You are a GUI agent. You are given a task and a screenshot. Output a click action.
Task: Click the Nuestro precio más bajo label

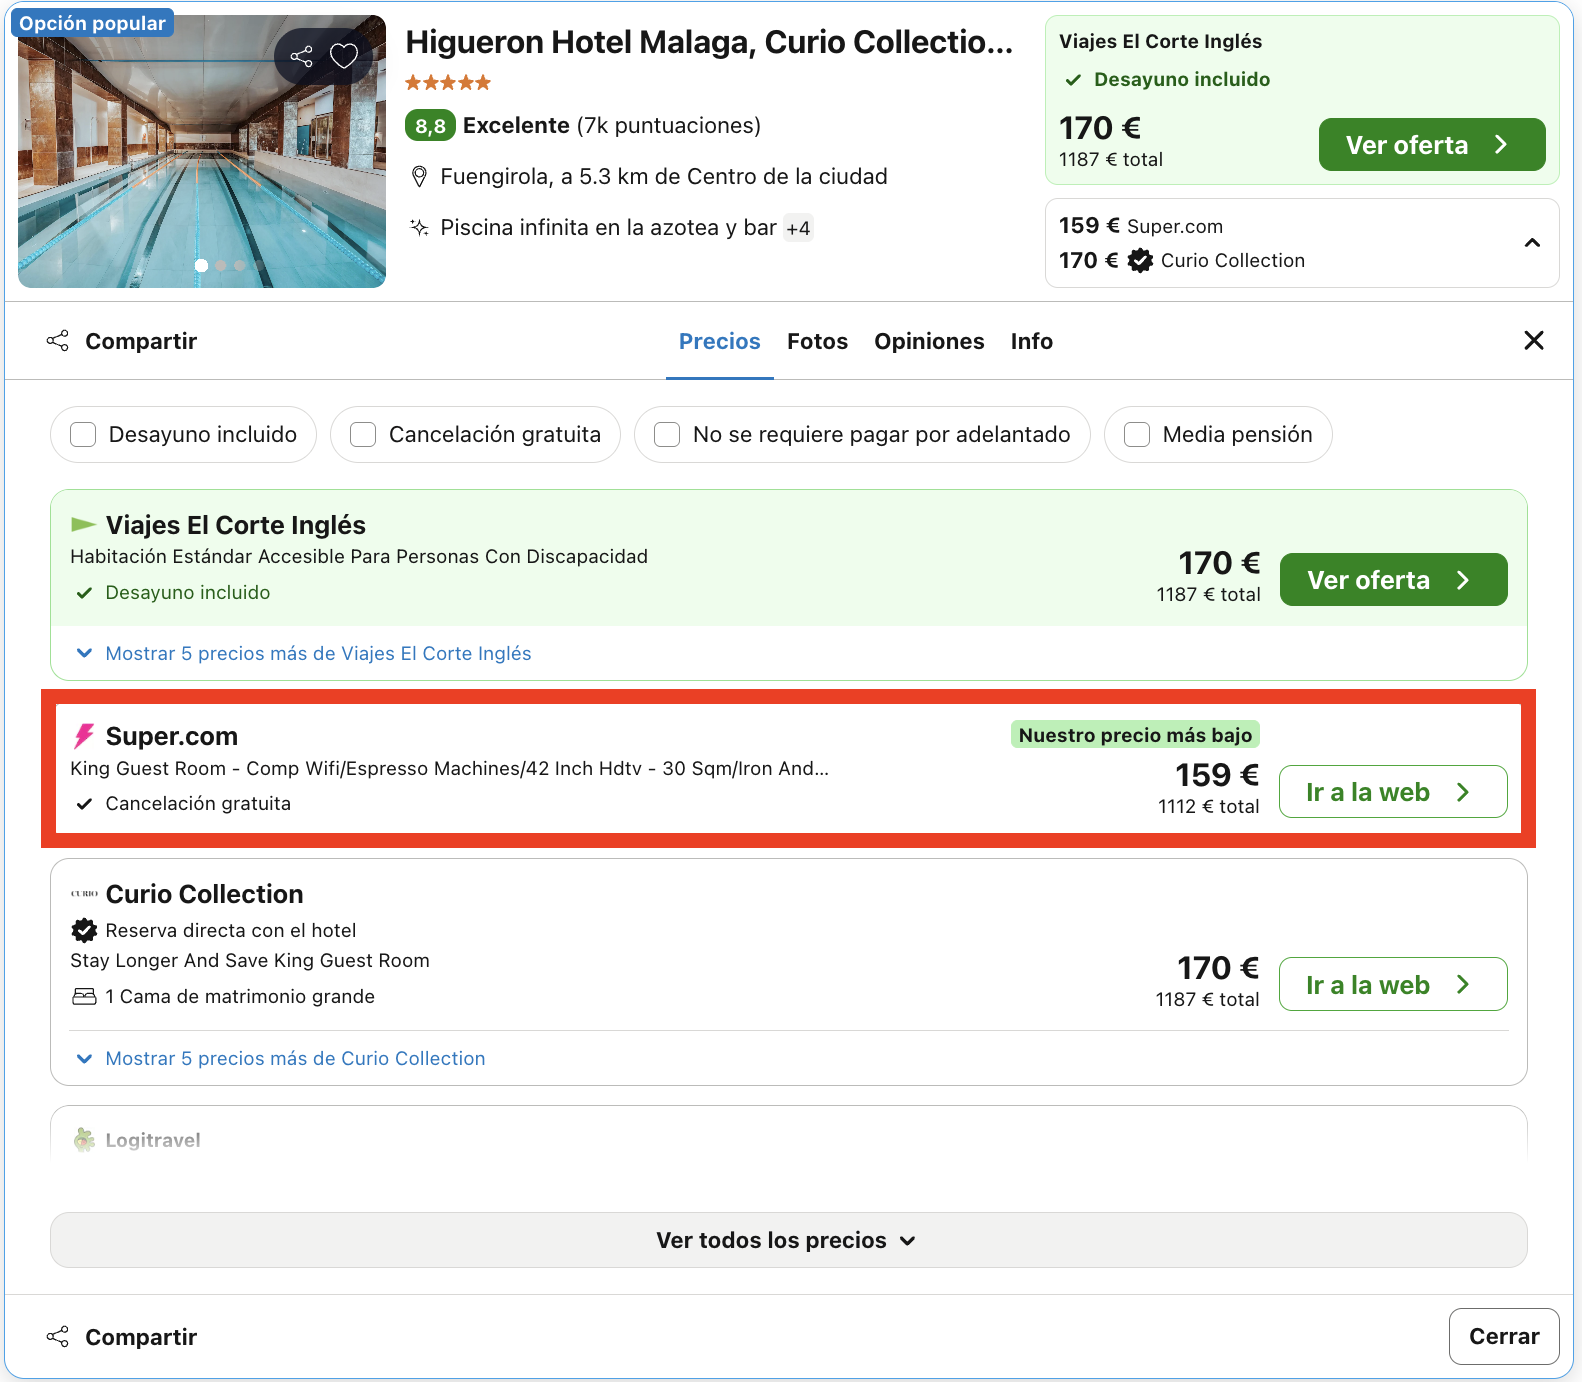[x=1135, y=735]
